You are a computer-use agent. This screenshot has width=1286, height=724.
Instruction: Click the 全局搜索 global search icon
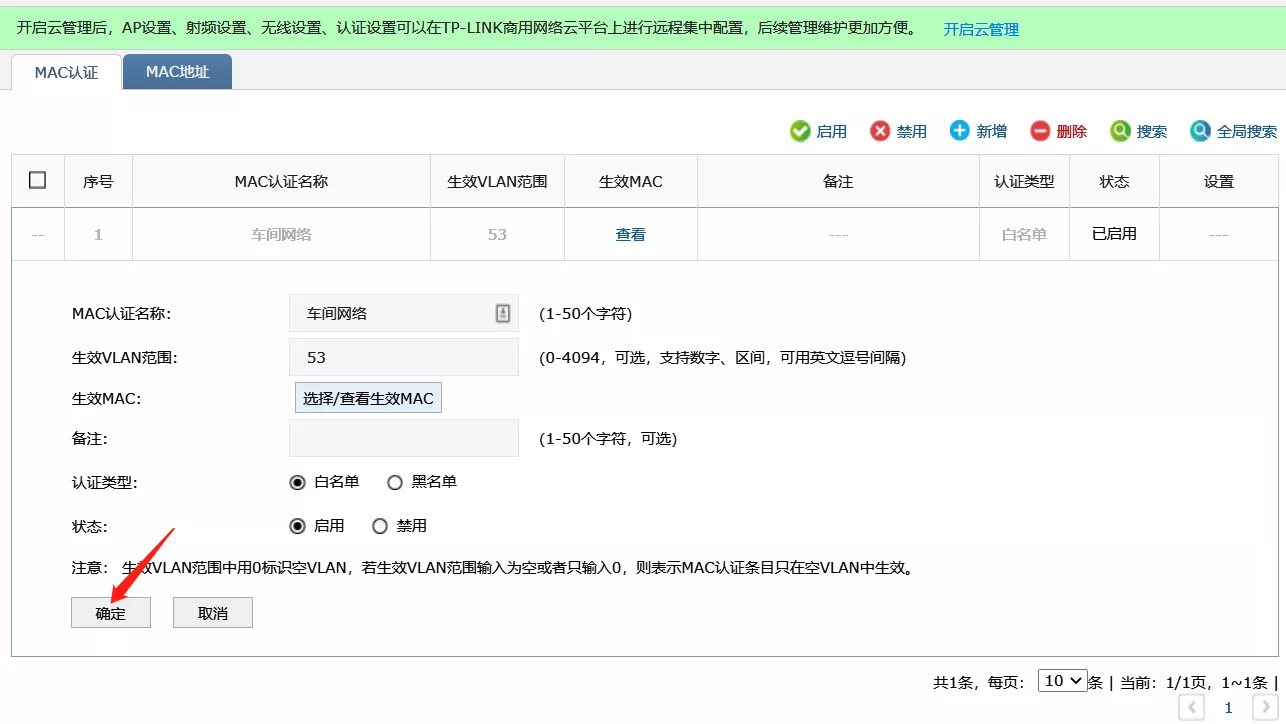(x=1200, y=131)
